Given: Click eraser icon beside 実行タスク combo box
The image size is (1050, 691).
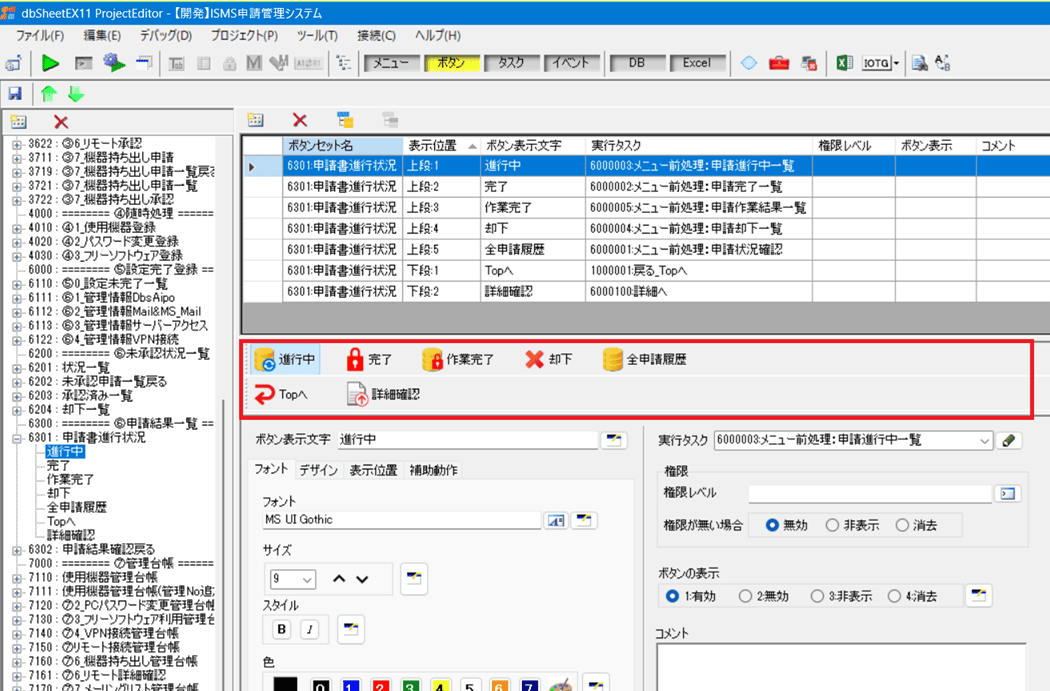Looking at the screenshot, I should [1010, 440].
